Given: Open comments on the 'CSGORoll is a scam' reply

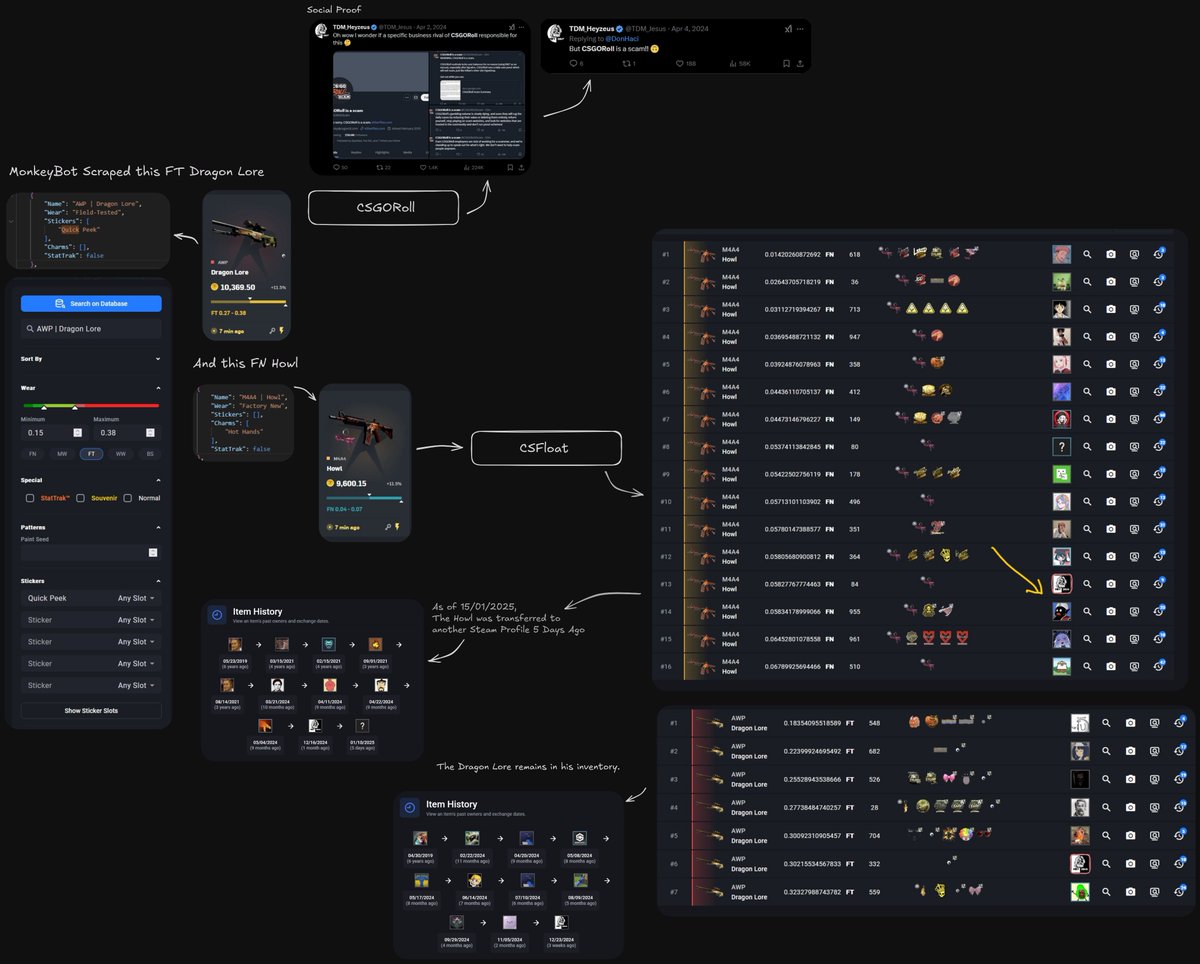Looking at the screenshot, I should point(573,63).
